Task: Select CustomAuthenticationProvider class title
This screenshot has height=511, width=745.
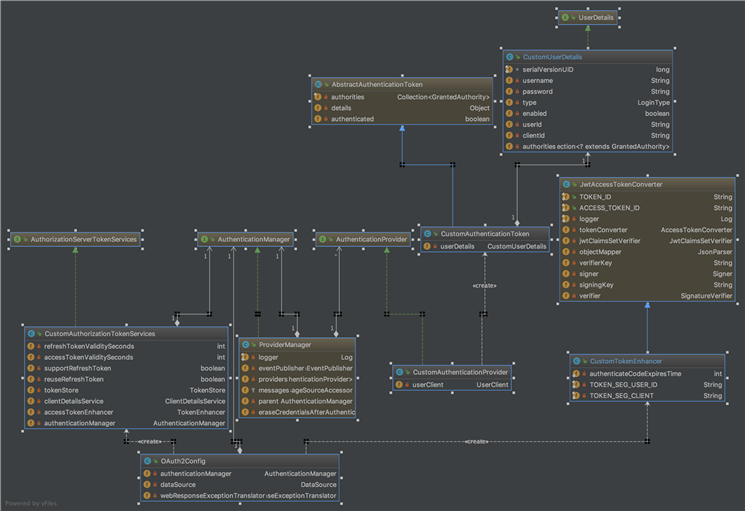Action: click(460, 372)
